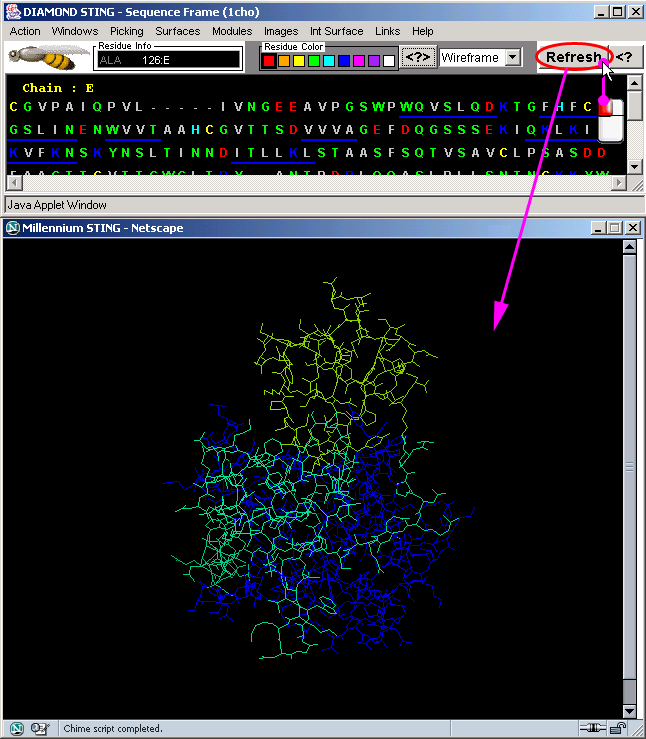Image resolution: width=646 pixels, height=739 pixels.
Task: Open the Int Surface menu
Action: point(337,31)
